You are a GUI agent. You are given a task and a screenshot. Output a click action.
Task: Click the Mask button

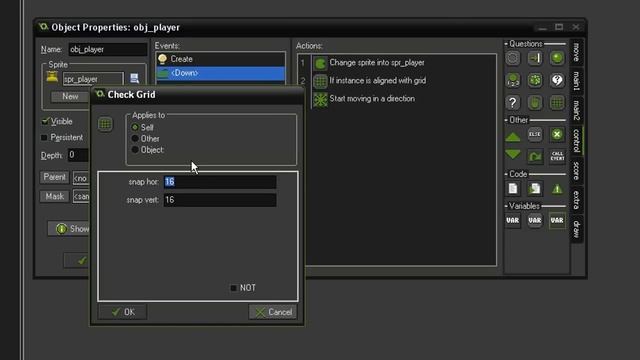coord(54,196)
